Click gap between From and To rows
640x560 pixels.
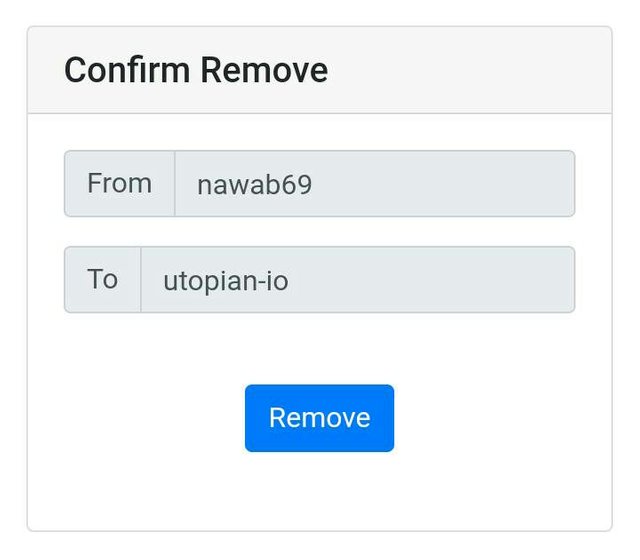click(319, 232)
